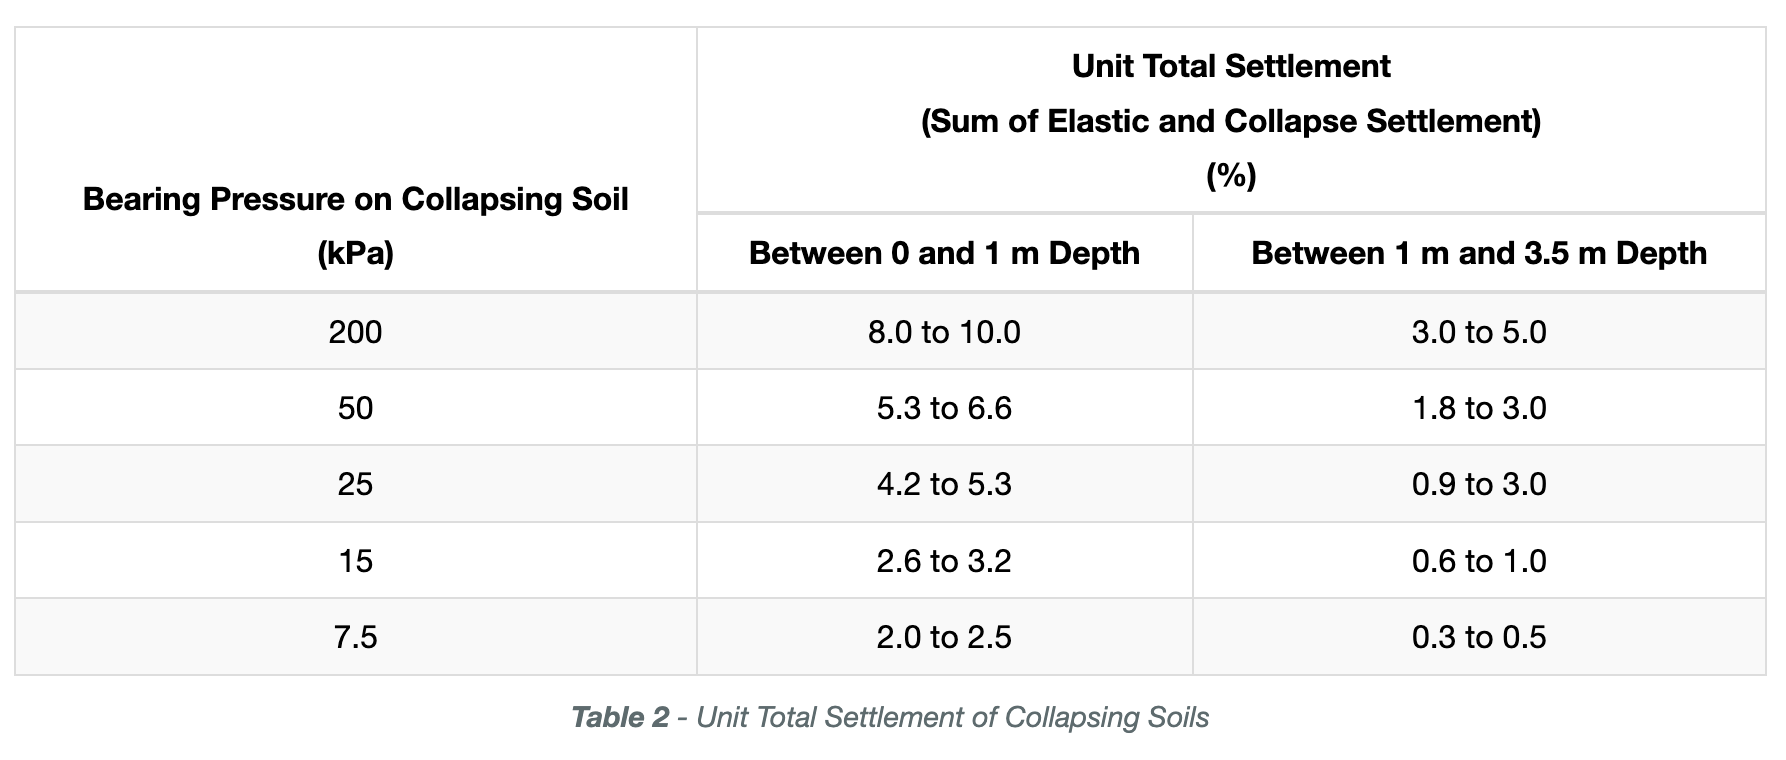Click the 2.0 to 2.5 value cell

click(944, 637)
